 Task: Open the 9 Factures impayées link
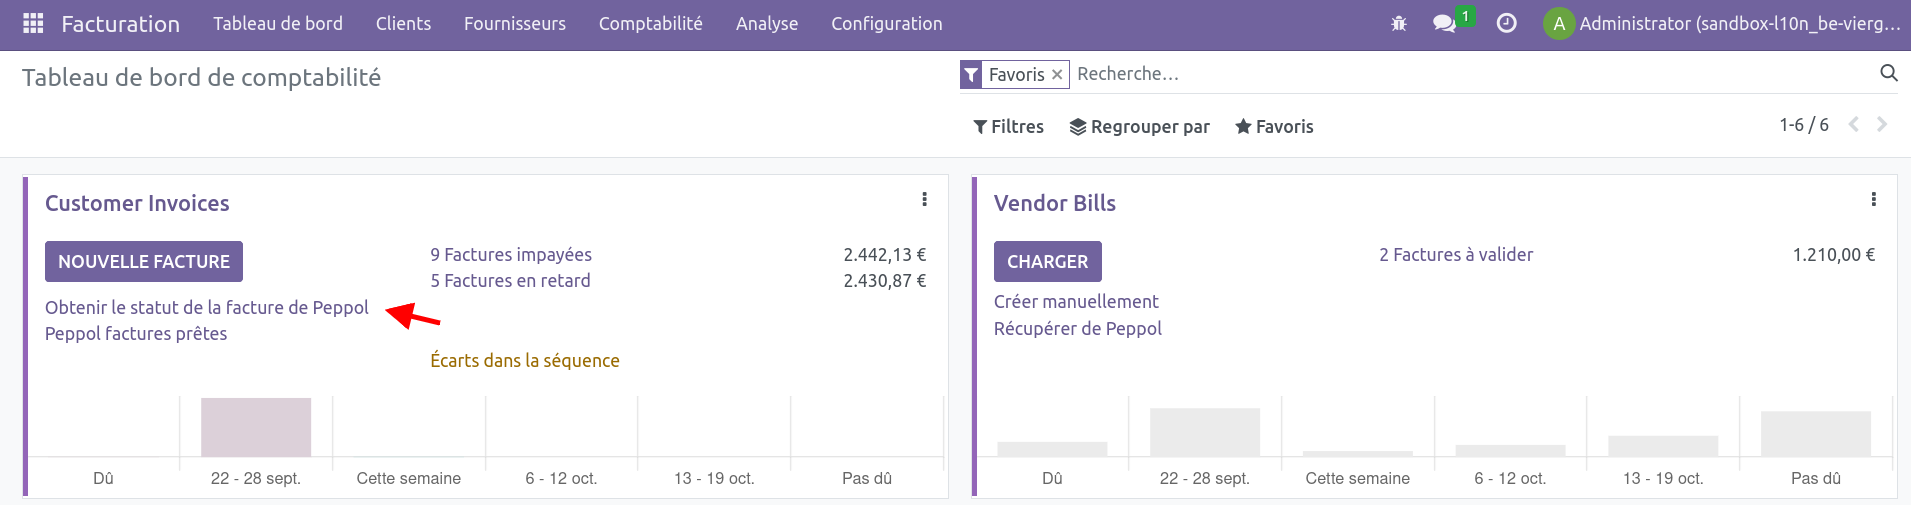511,255
